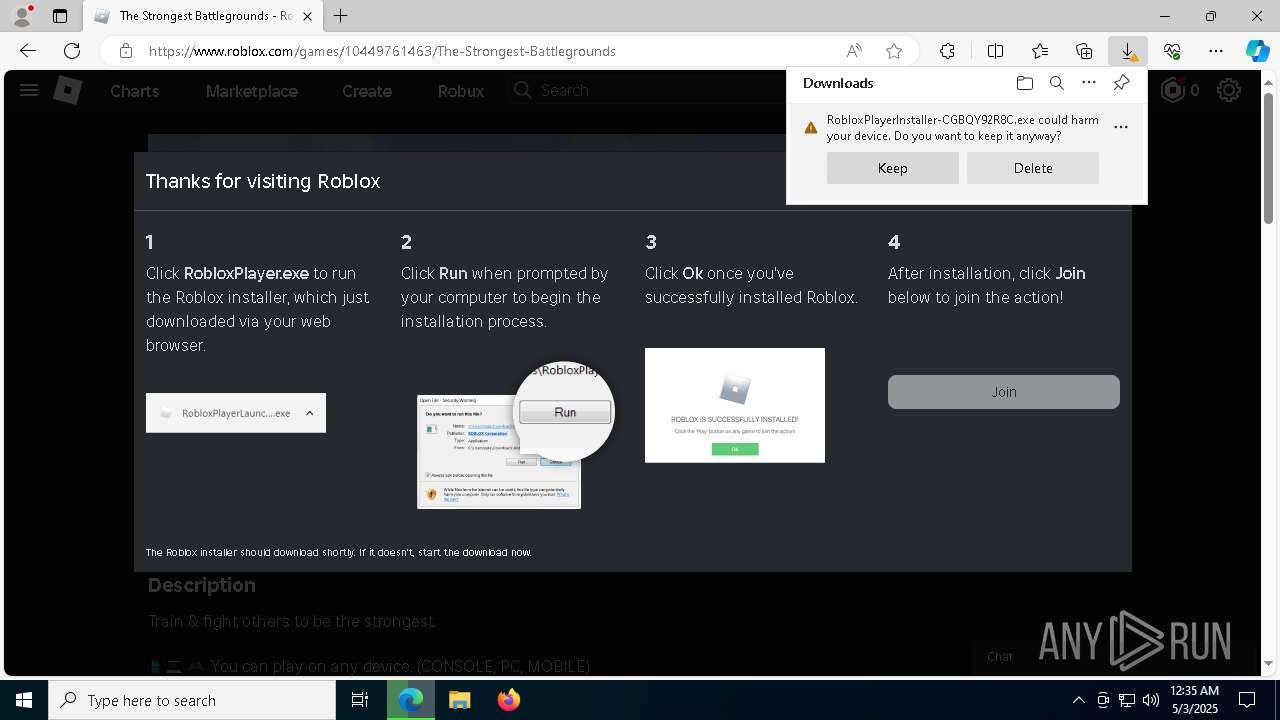
Task: Click the Roblox successfully installed image
Action: [x=735, y=405]
